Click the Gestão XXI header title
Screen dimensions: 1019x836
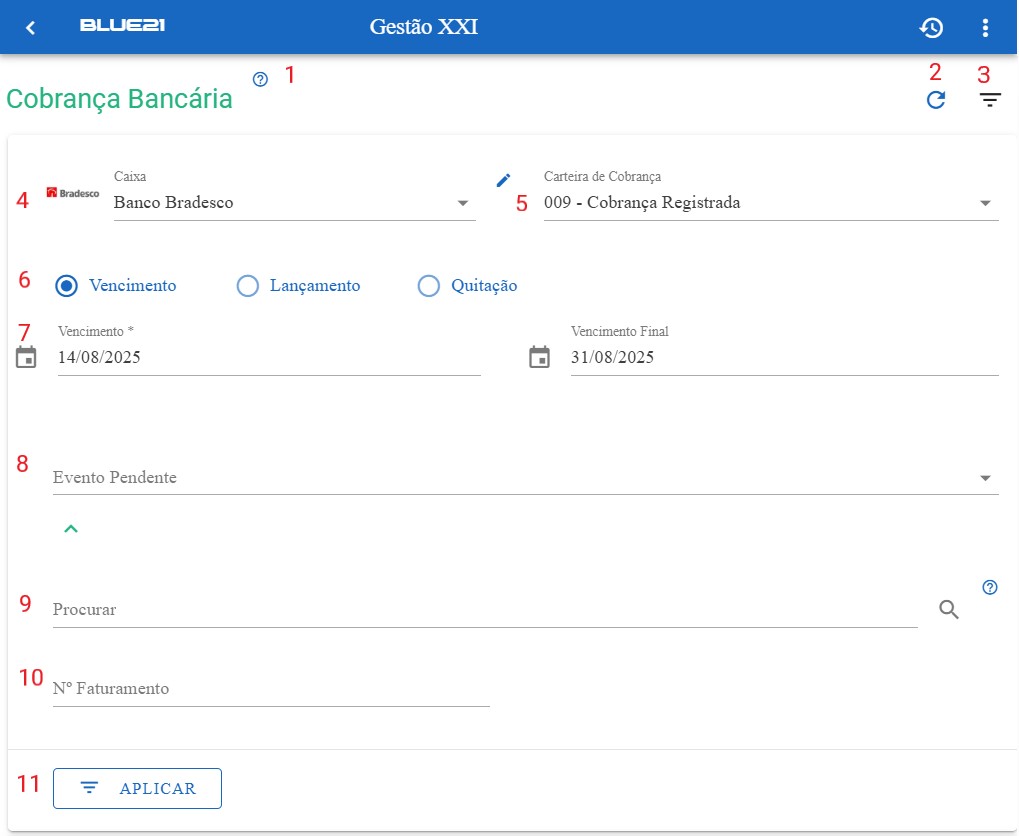(x=424, y=27)
